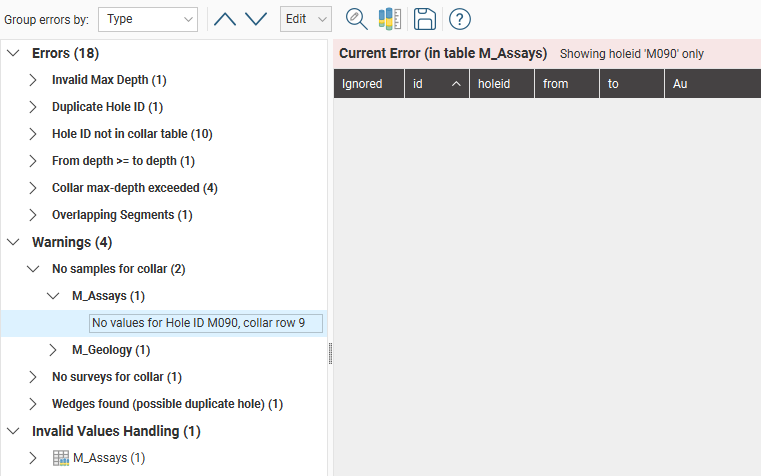Click the up arrow to previous error

click(x=225, y=19)
